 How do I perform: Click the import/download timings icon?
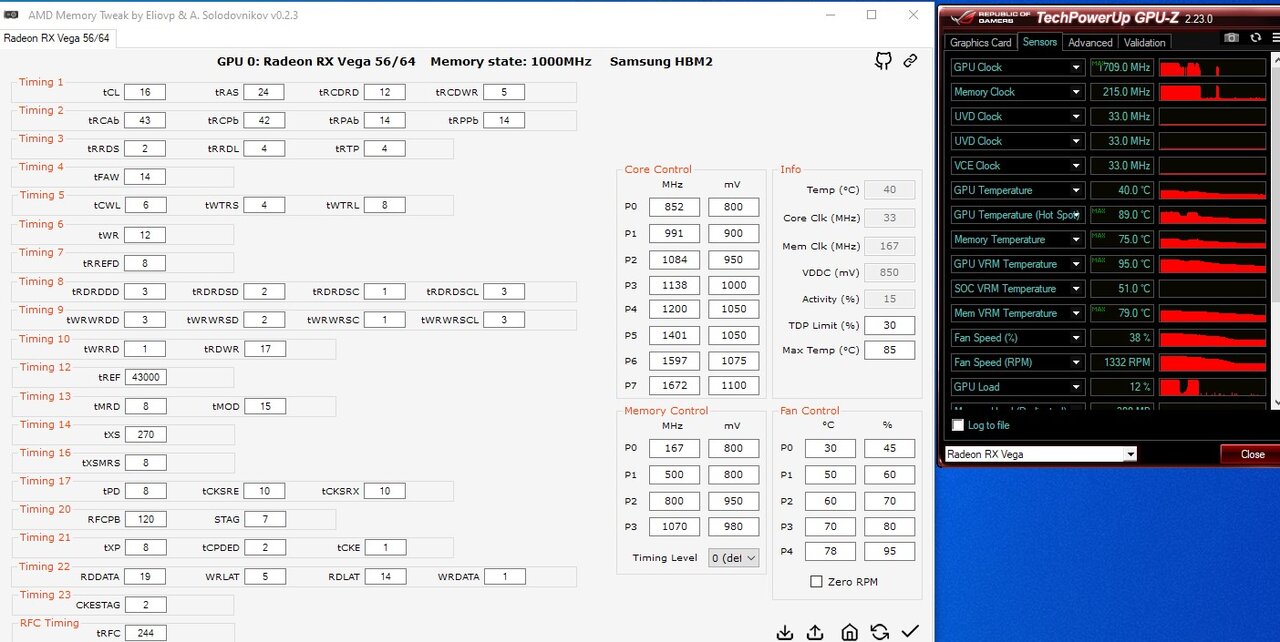tap(785, 632)
